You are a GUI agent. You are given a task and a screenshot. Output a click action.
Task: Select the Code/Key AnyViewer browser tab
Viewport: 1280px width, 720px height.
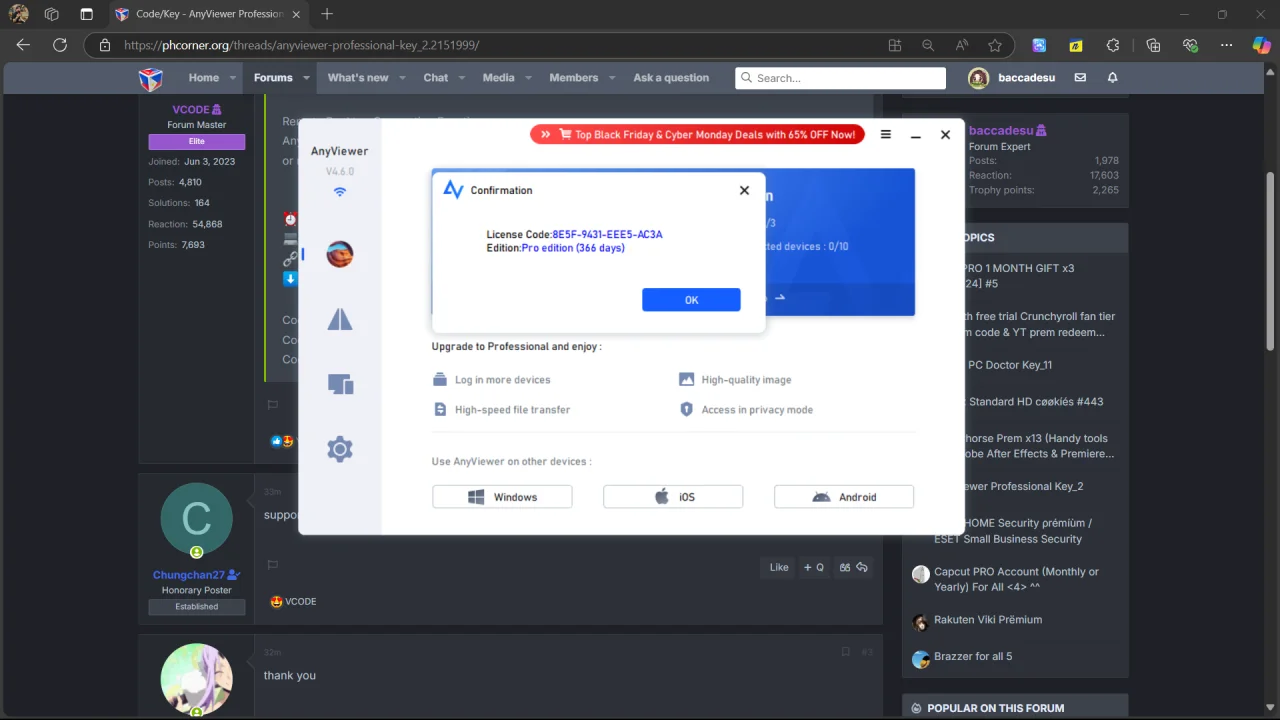pos(208,14)
